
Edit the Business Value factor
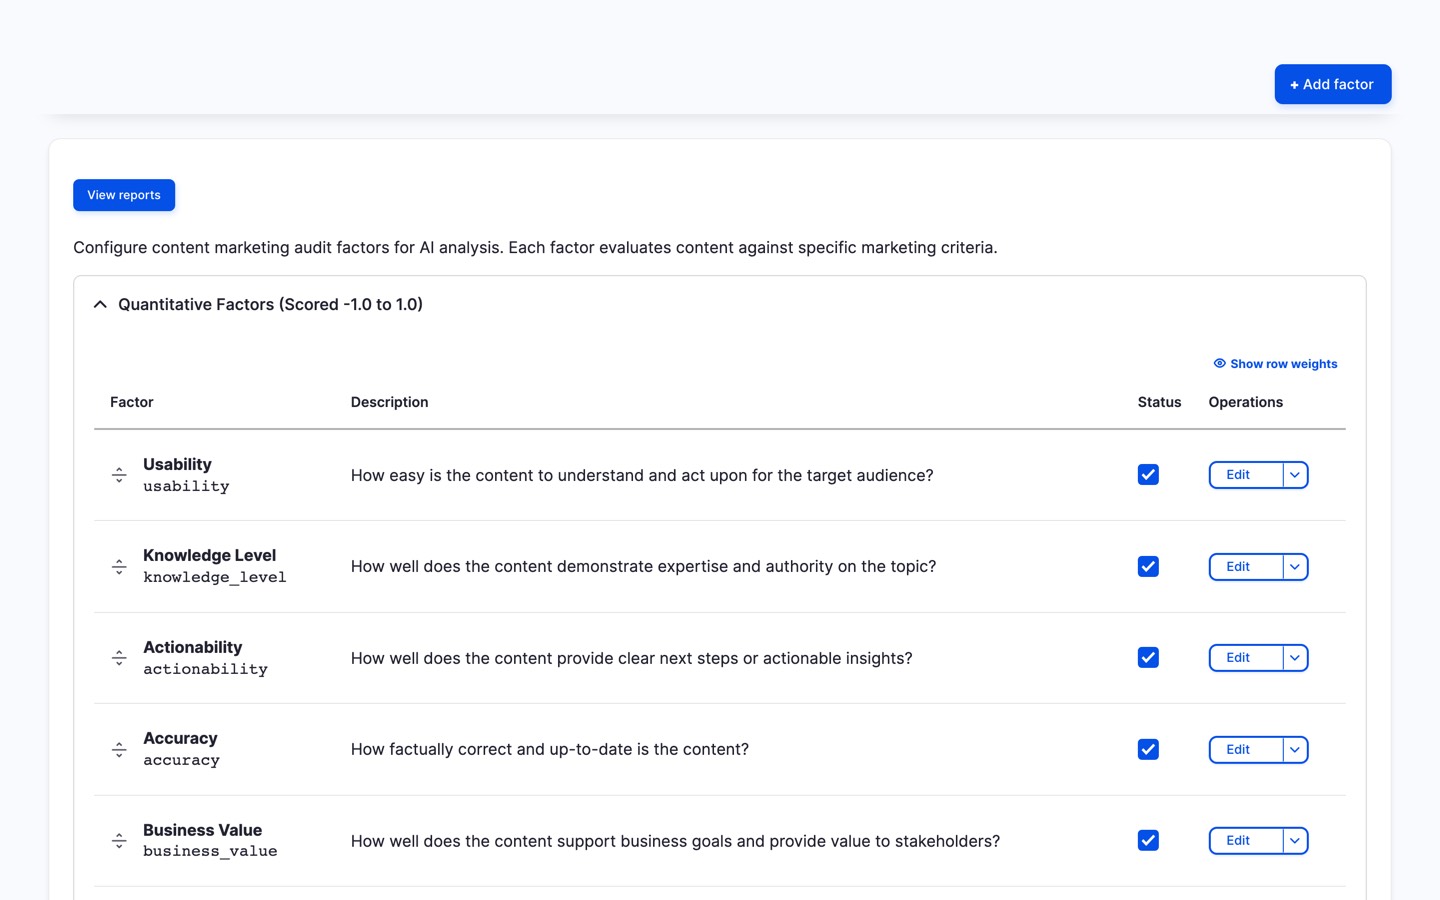1245,841
